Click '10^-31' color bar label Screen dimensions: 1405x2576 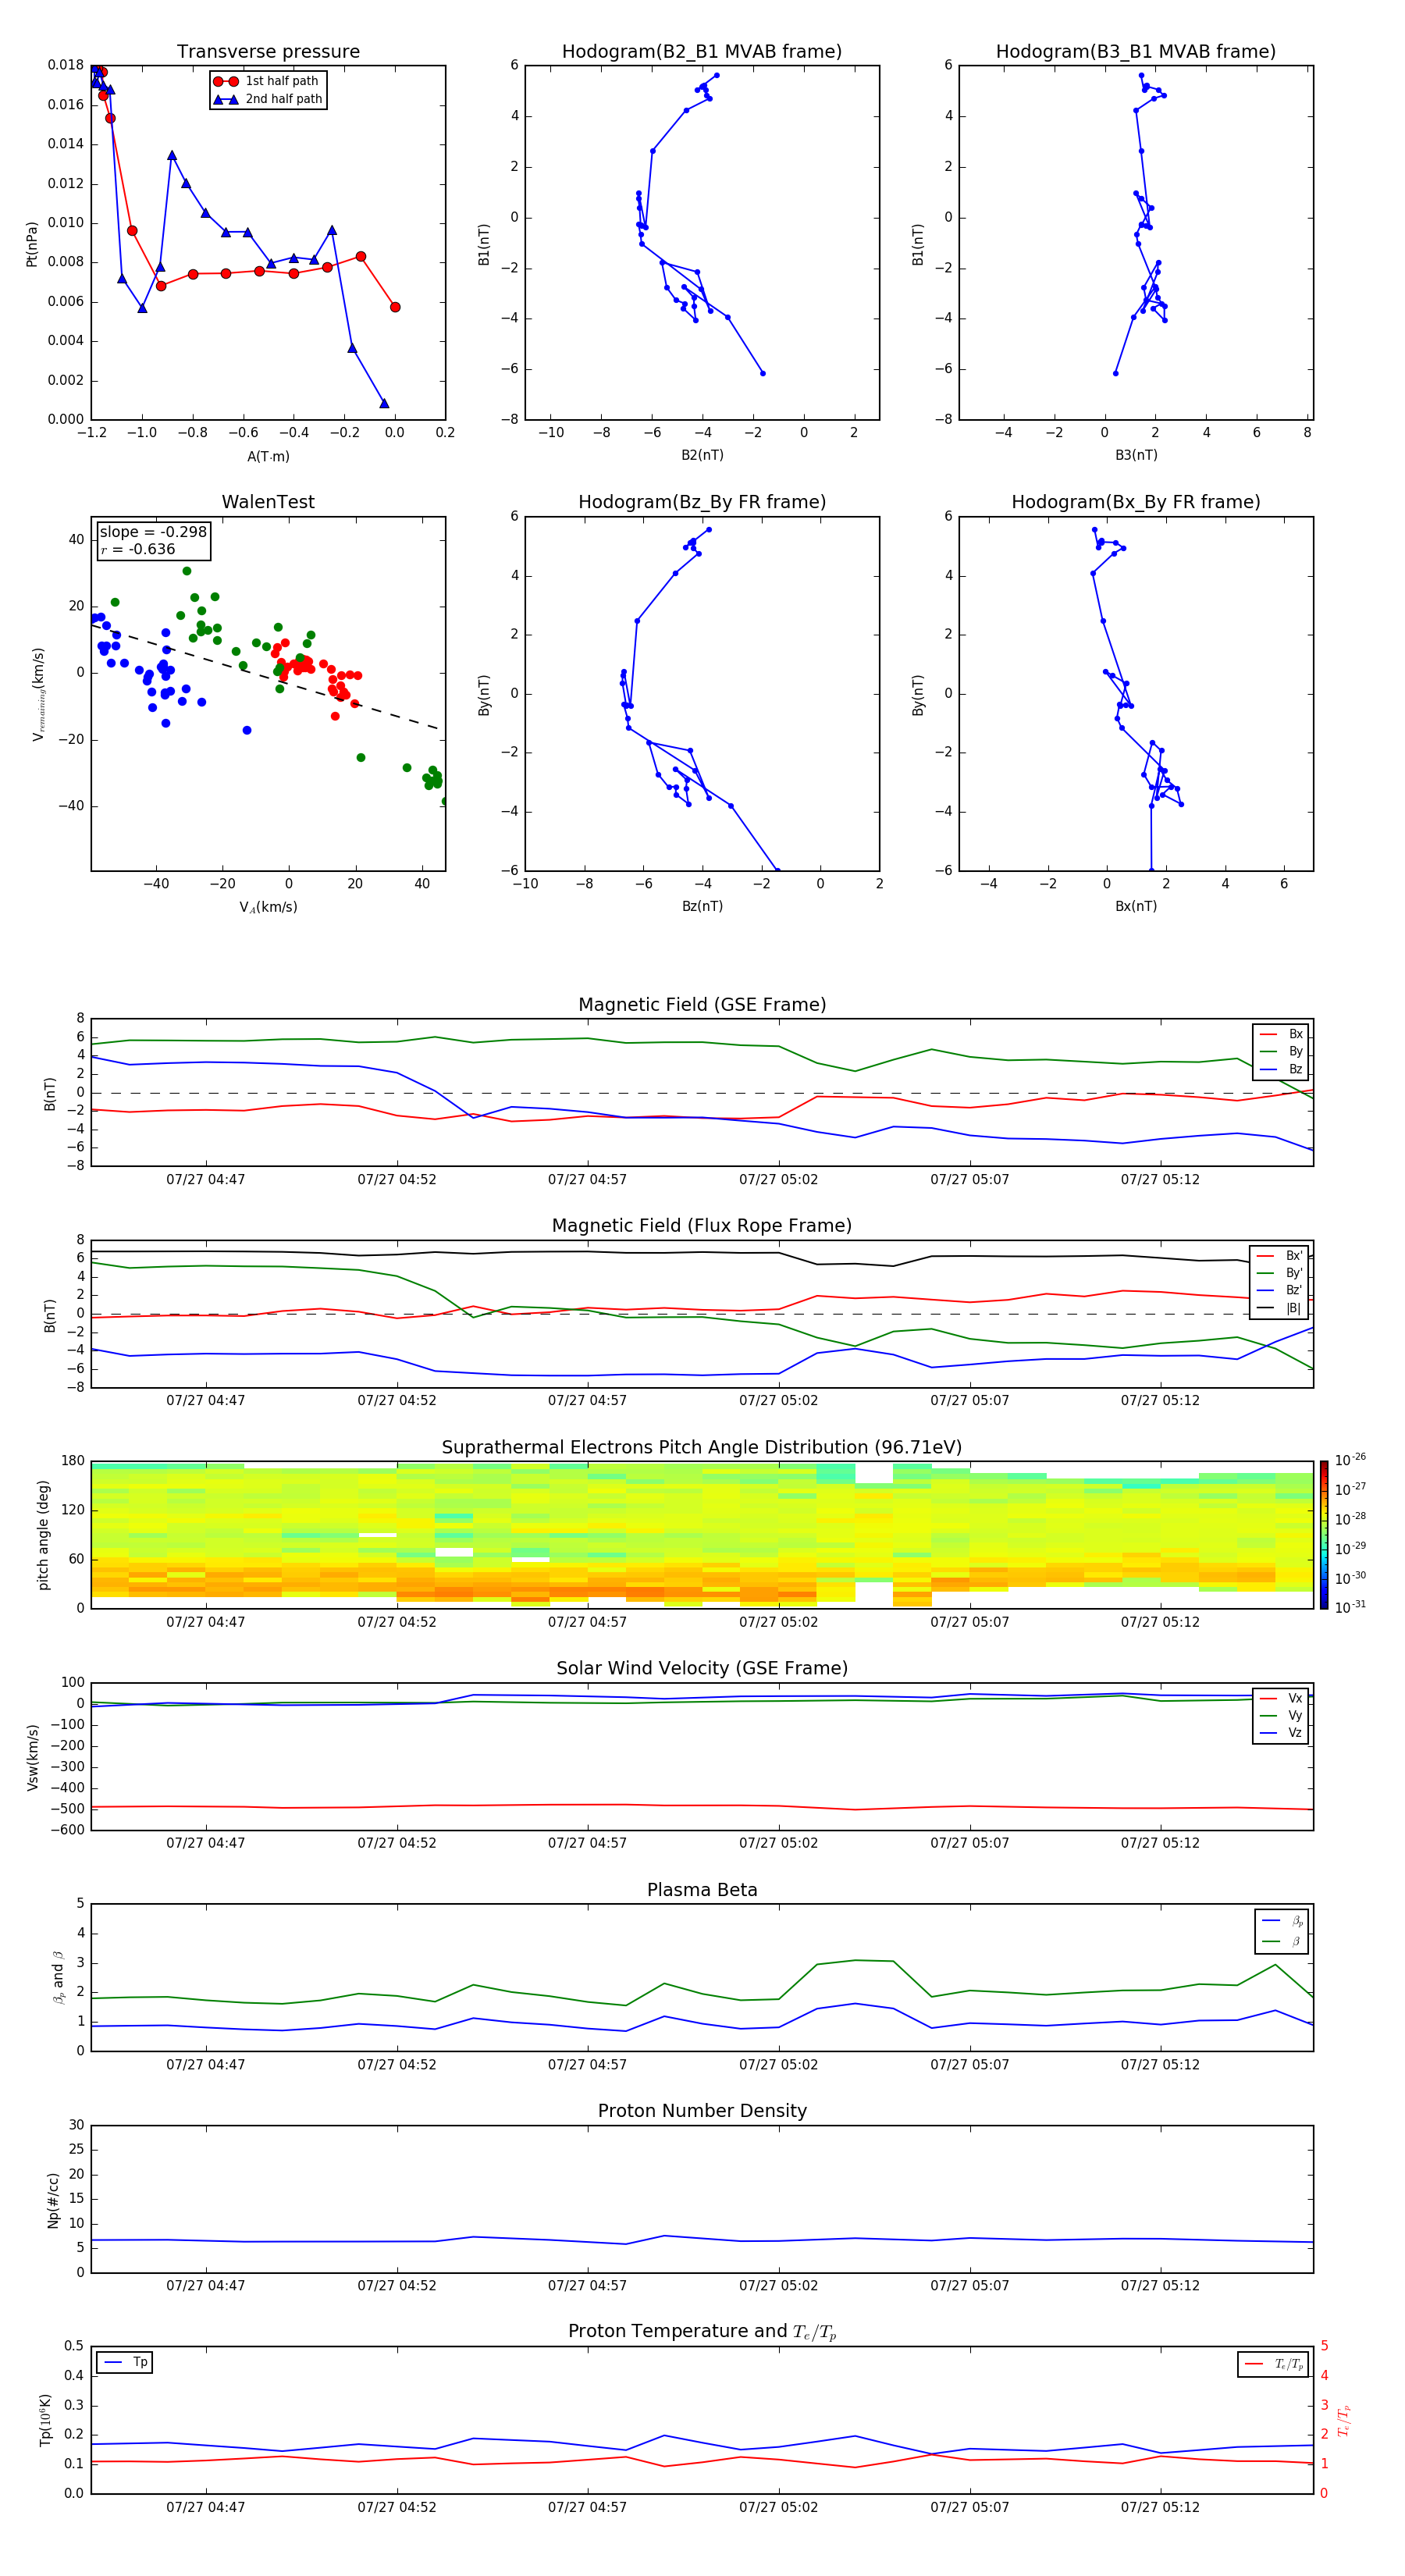pos(1350,1607)
